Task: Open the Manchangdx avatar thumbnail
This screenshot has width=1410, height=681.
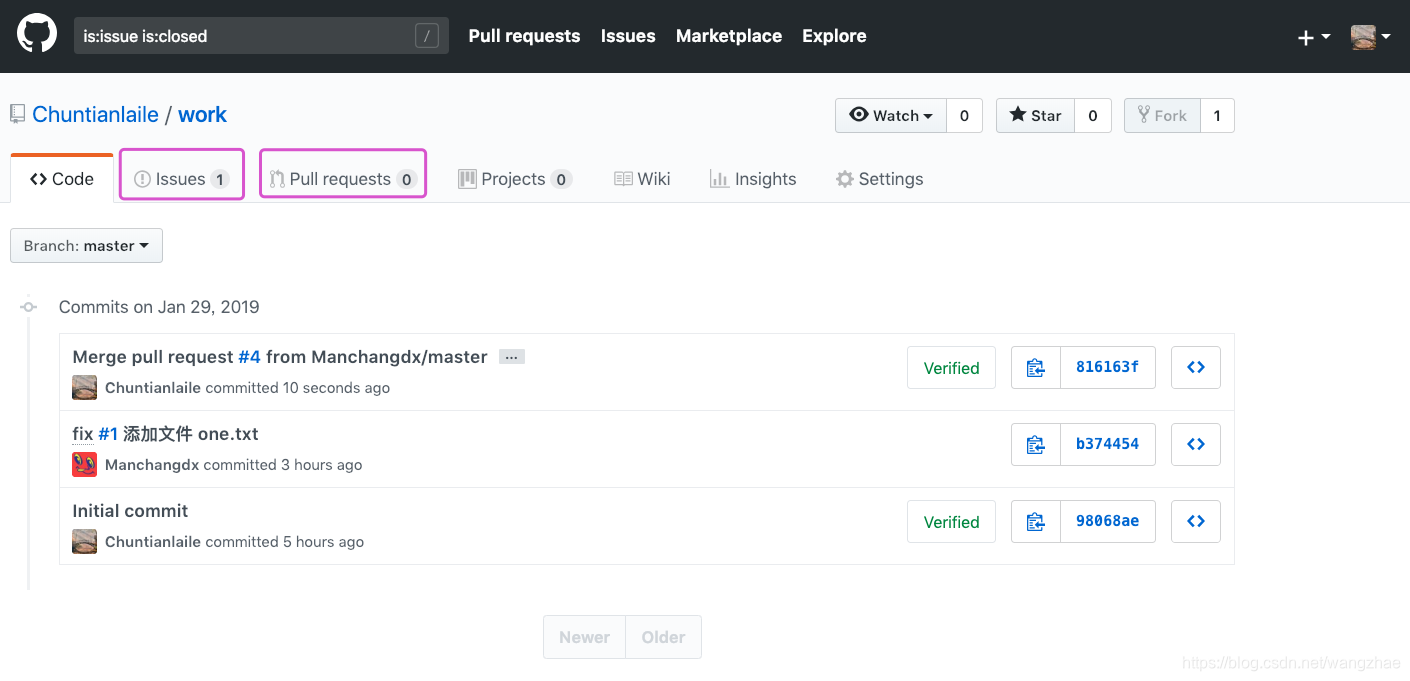Action: pos(85,465)
